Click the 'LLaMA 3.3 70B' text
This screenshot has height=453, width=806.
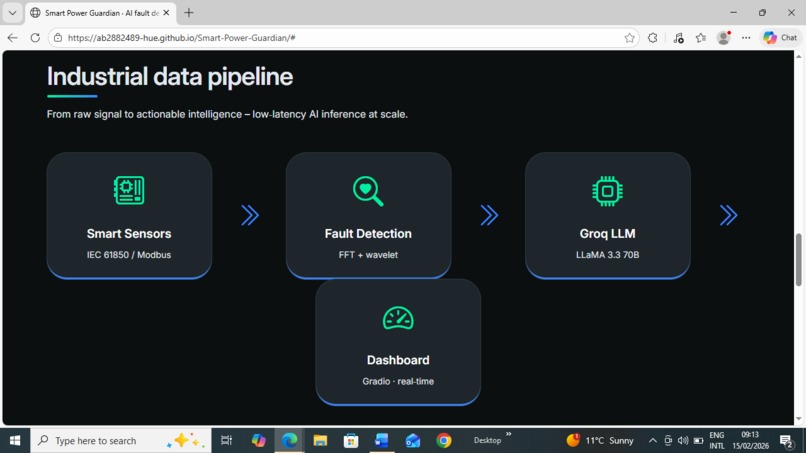point(607,255)
